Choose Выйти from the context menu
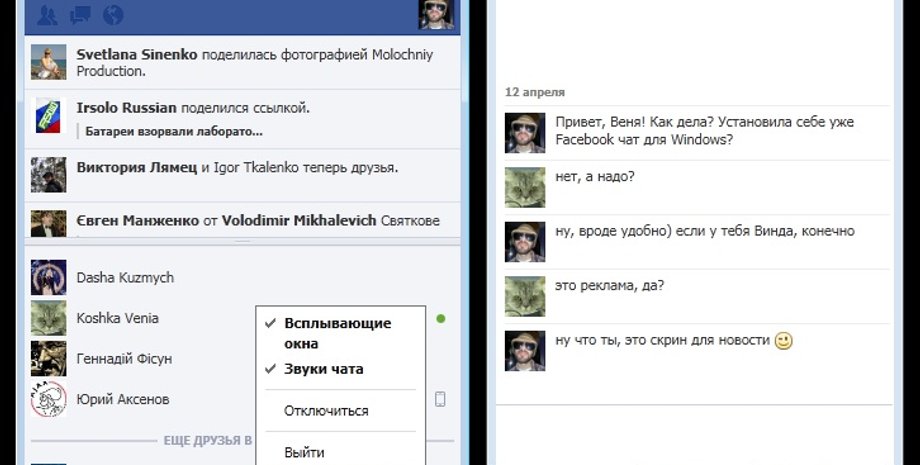Screen dimensions: 920x465 click(304, 452)
